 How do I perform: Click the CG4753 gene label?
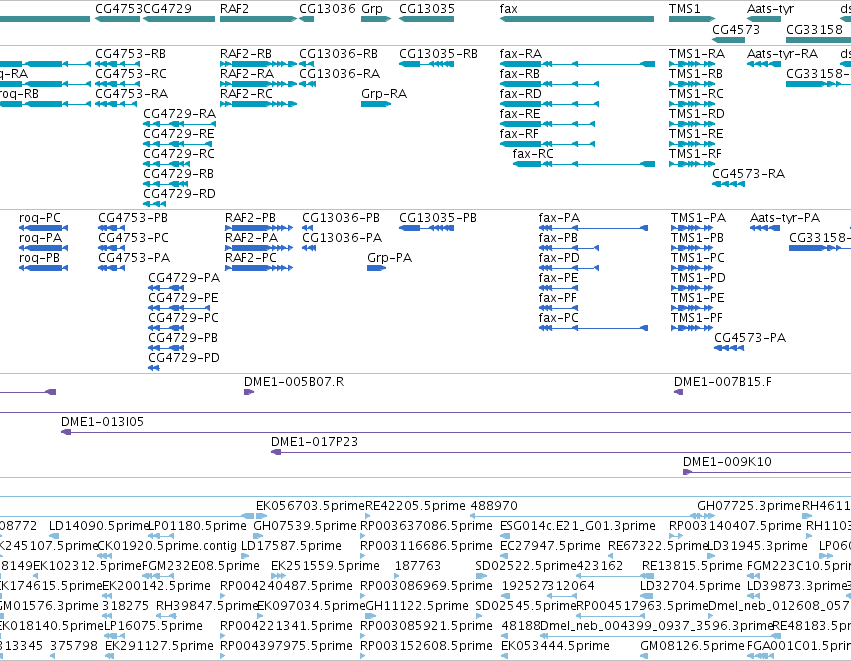click(119, 9)
